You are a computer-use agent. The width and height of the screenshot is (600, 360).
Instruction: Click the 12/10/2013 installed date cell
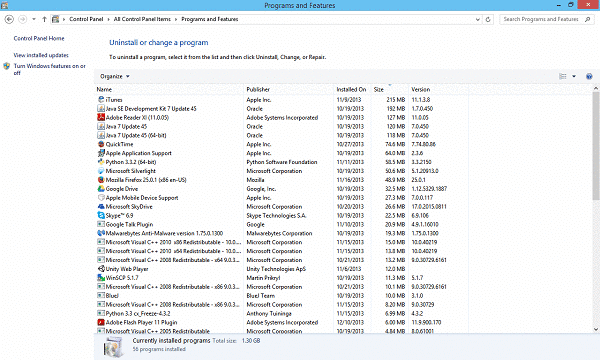pos(350,323)
